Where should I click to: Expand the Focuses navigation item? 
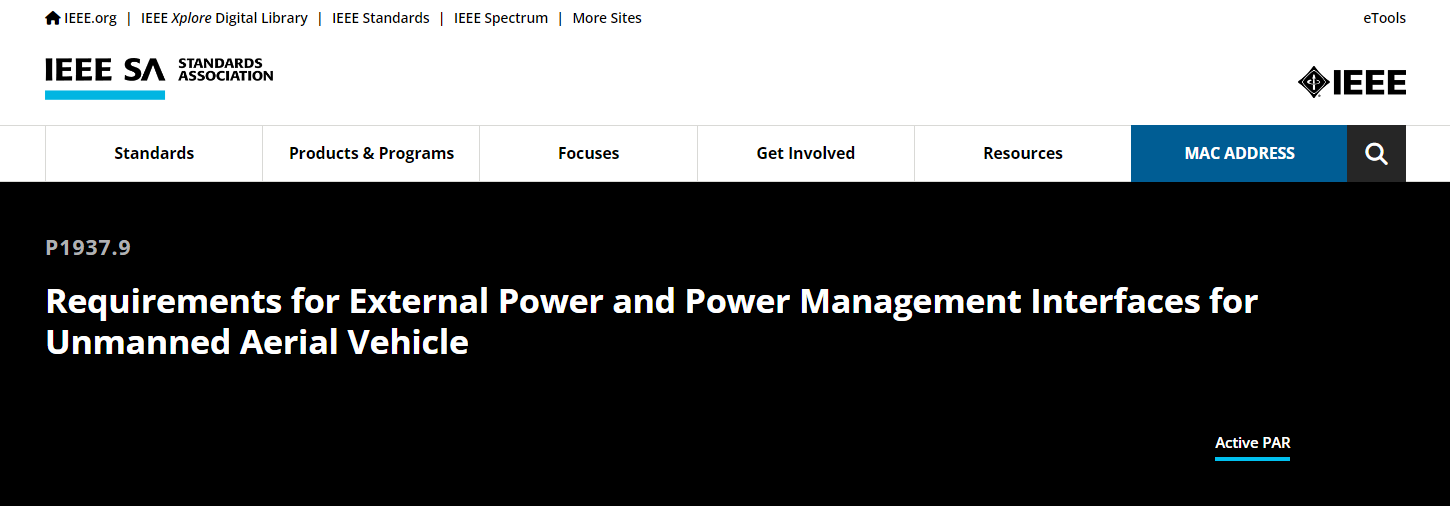(588, 153)
